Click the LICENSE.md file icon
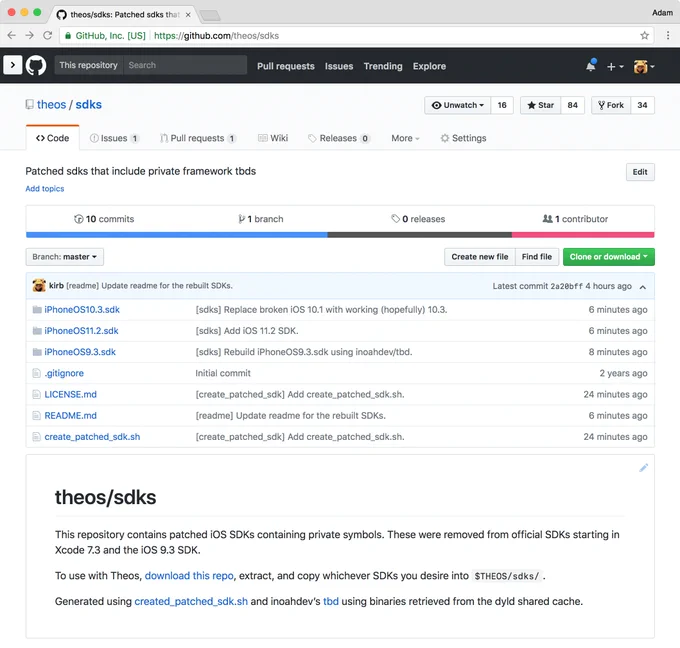 pyautogui.click(x=37, y=394)
